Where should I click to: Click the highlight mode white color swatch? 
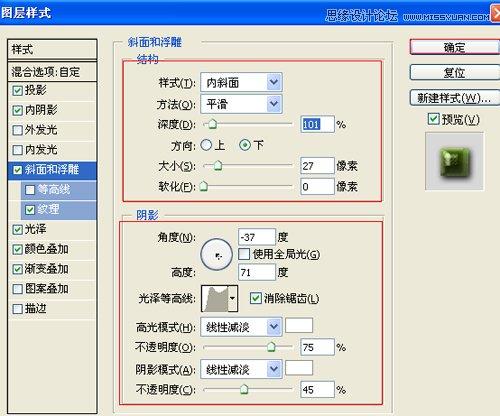coord(299,325)
